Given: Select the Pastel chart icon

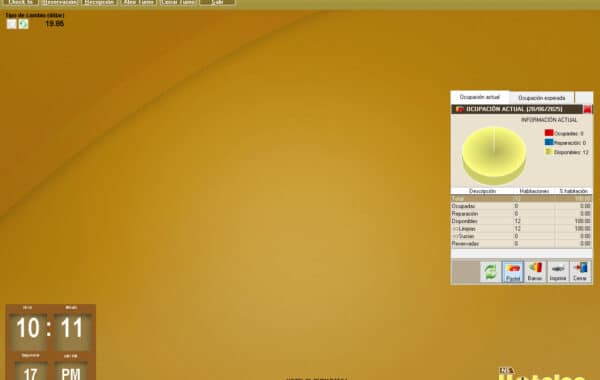Looking at the screenshot, I should click(x=513, y=272).
